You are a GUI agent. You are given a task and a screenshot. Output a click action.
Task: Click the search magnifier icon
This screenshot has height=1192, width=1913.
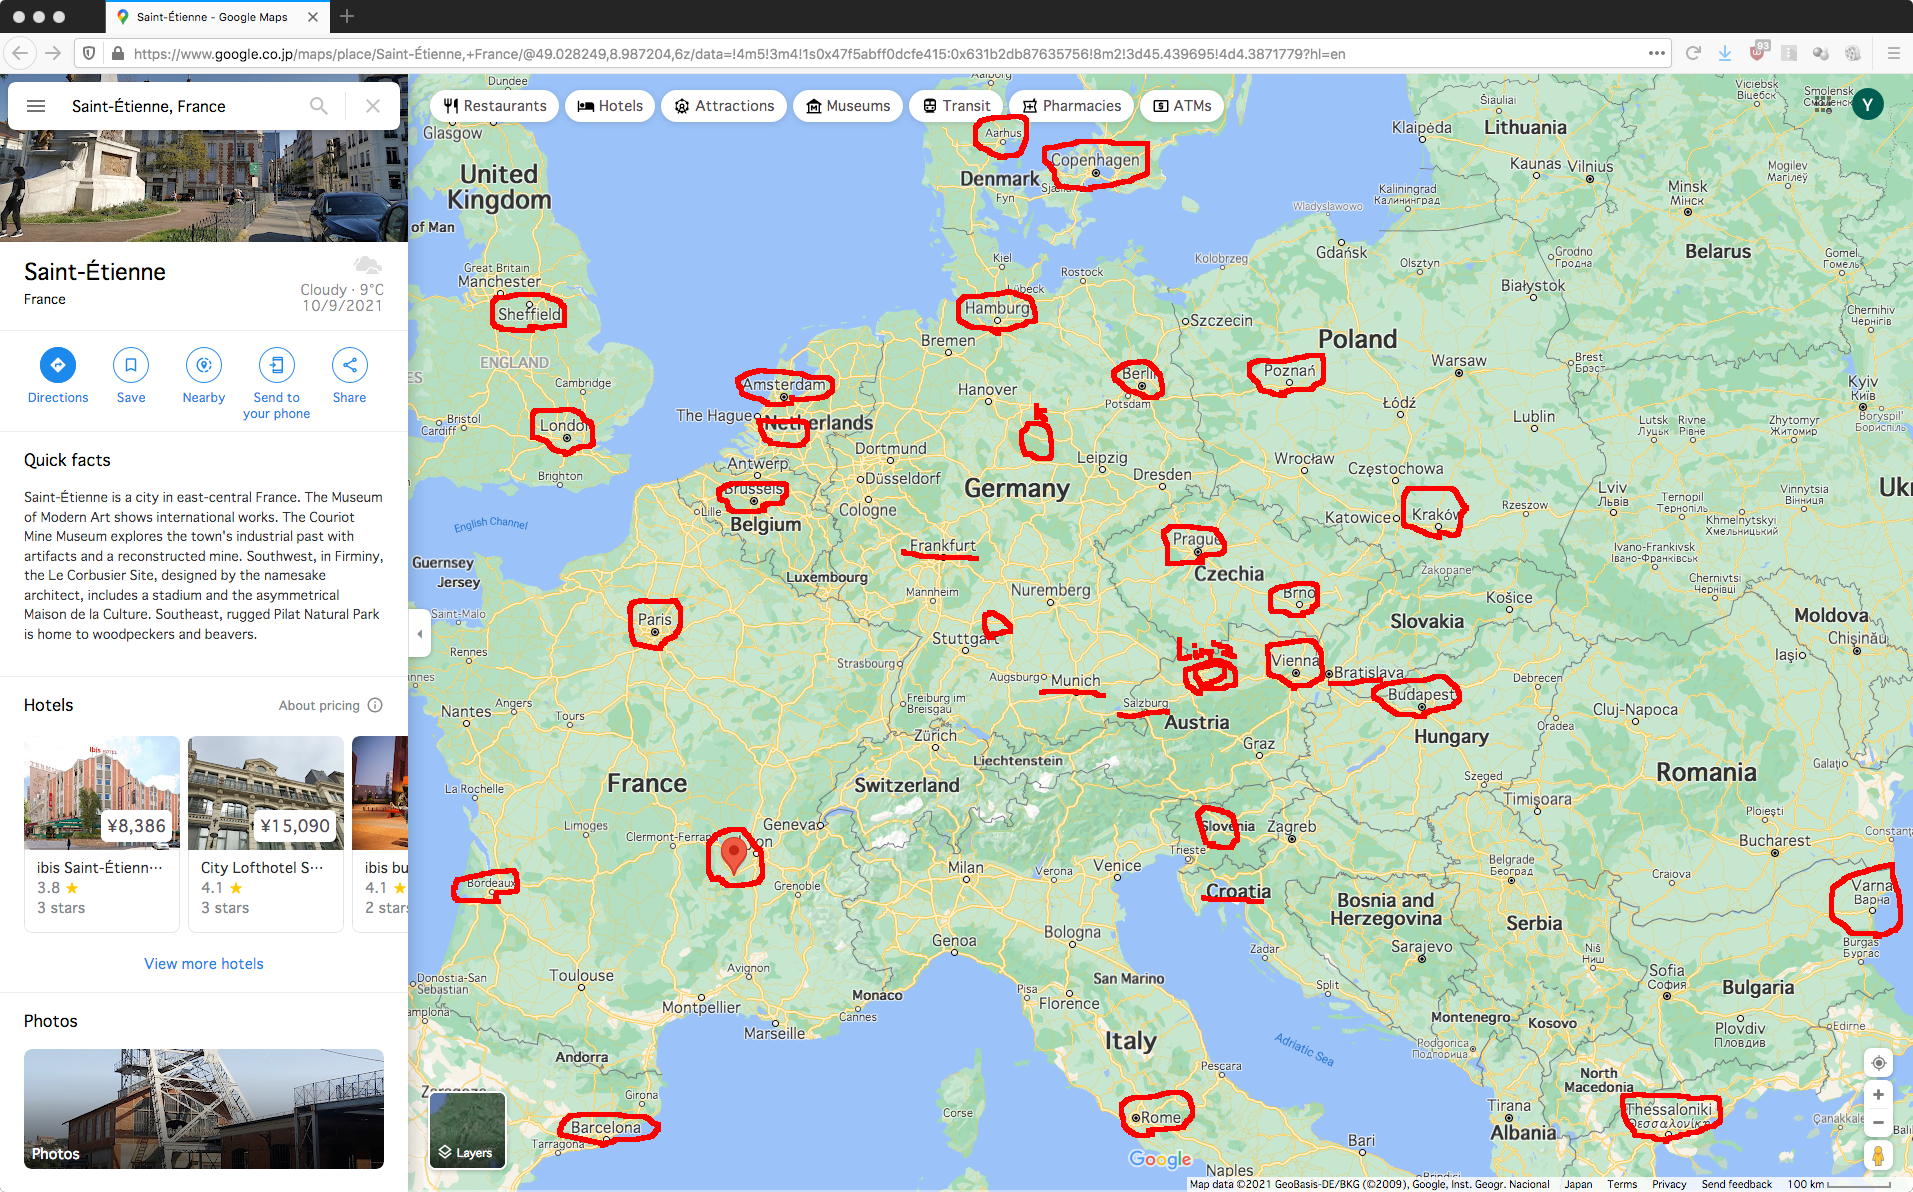(319, 106)
